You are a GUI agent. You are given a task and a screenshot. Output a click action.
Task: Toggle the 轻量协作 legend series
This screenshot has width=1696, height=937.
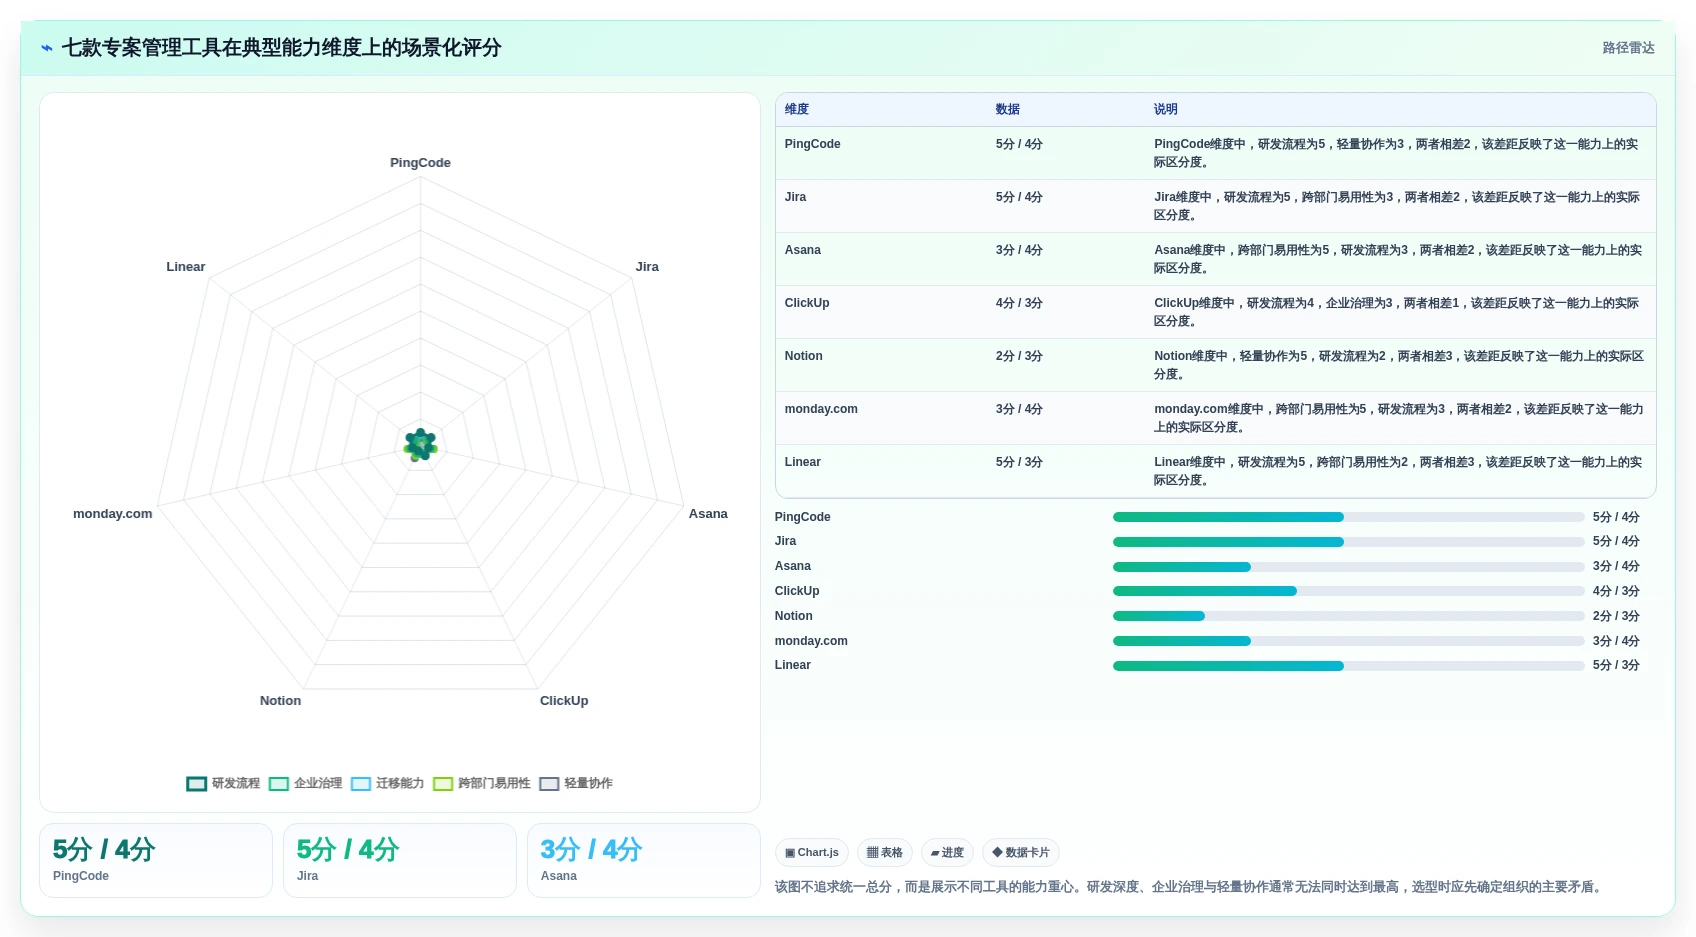[x=576, y=783]
